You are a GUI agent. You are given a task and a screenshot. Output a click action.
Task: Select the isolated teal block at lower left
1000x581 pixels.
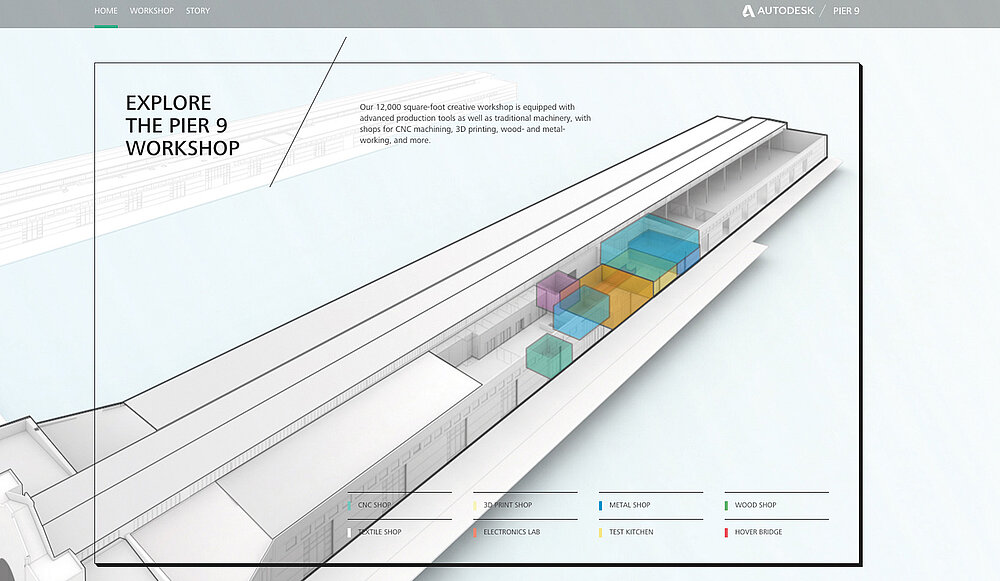(x=548, y=355)
